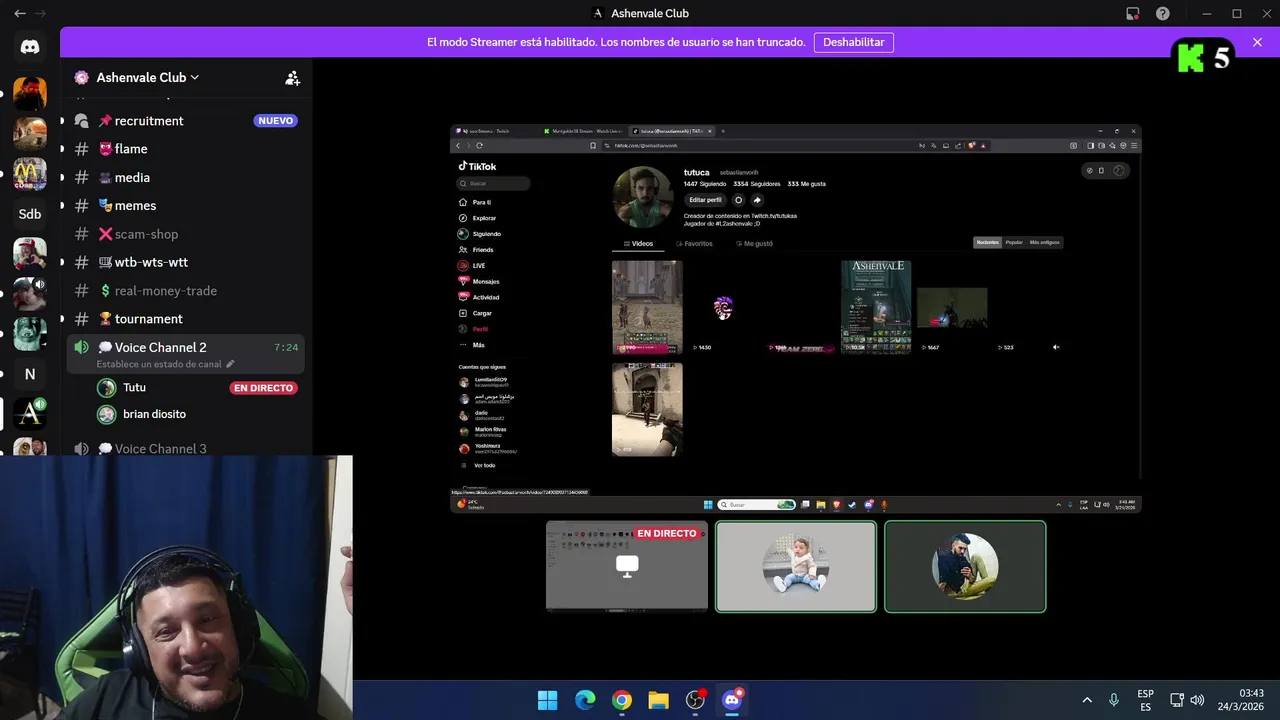Open the memes text channel

click(185, 205)
